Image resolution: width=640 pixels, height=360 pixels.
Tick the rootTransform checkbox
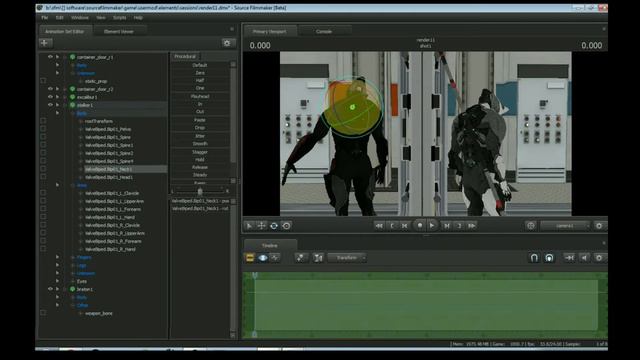[x=43, y=121]
